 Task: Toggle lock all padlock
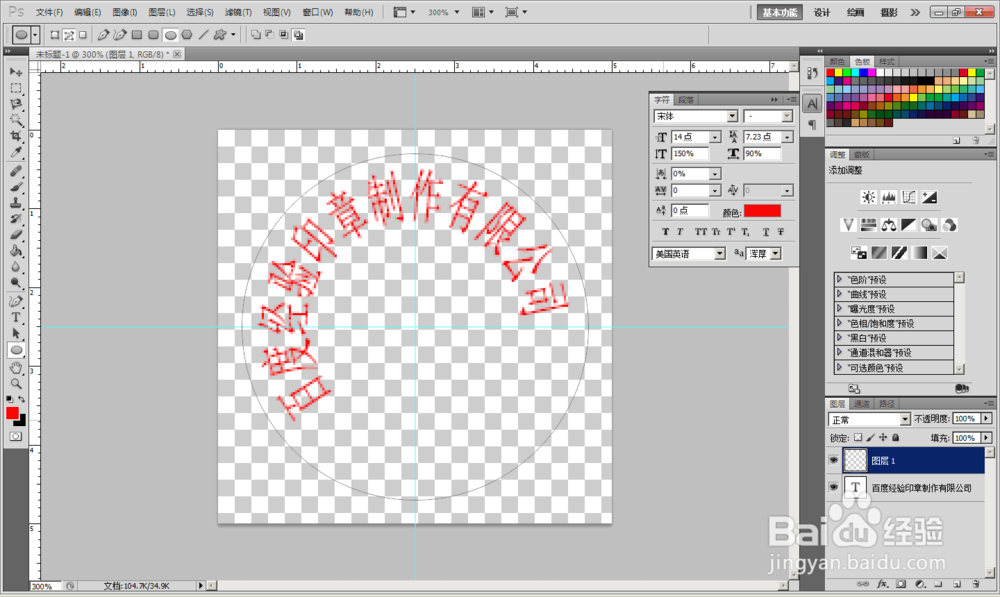[x=895, y=438]
